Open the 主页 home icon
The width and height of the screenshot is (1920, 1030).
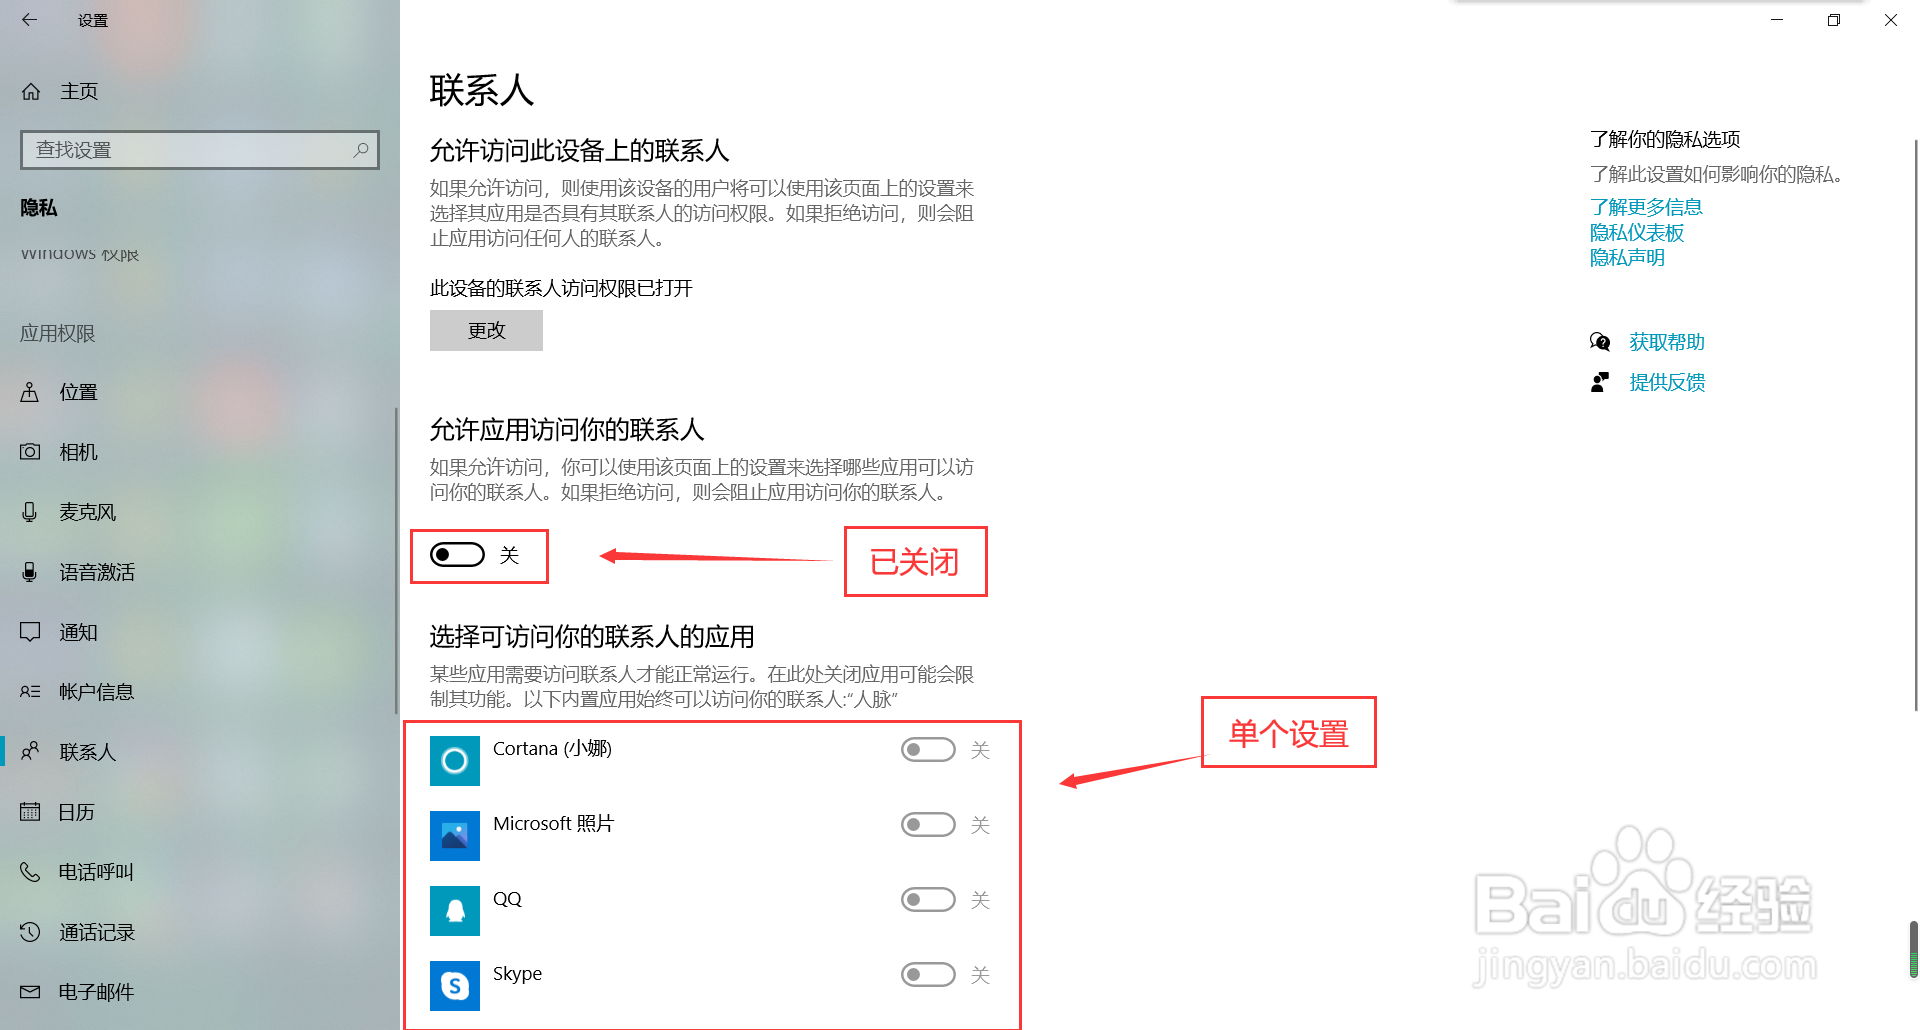(31, 92)
